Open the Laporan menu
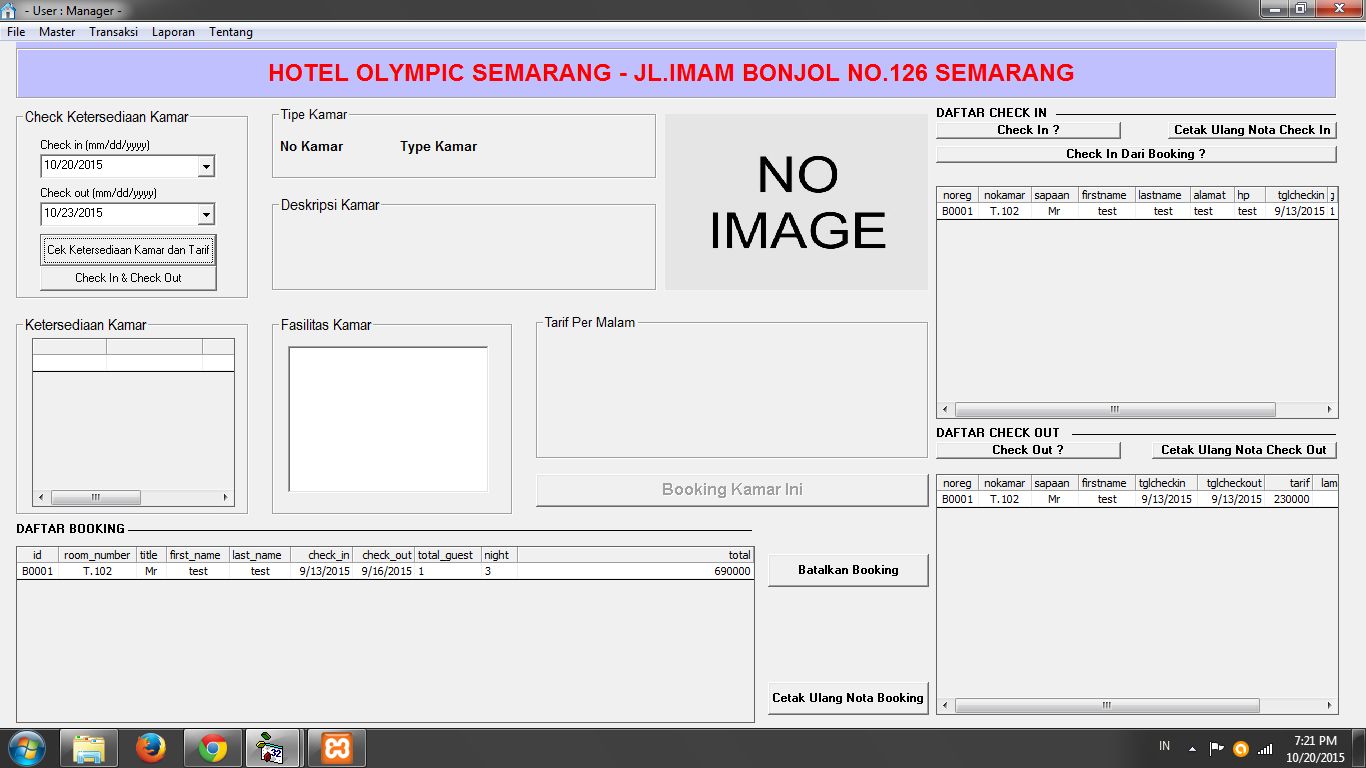Viewport: 1366px width, 768px height. click(x=173, y=32)
